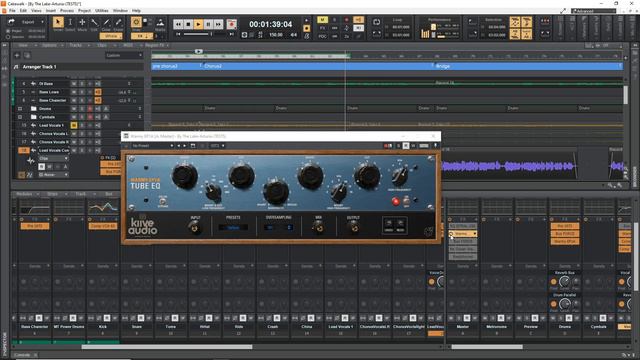The image size is (640, 360).
Task: Select the Metronome bus strip name
Action: pos(496,327)
